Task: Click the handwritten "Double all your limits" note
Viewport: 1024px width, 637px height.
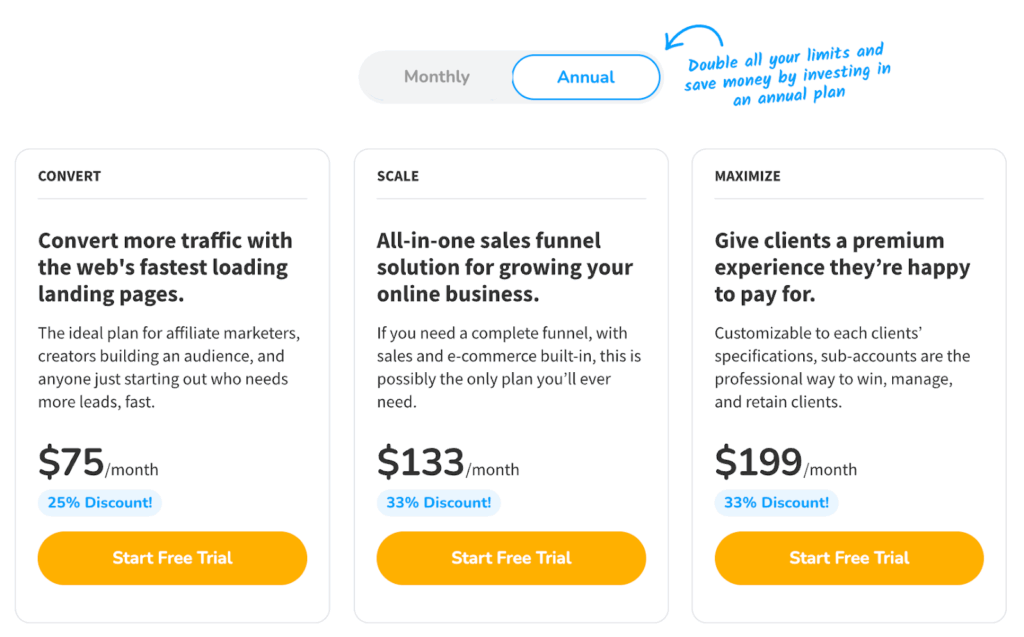Action: pyautogui.click(x=787, y=72)
